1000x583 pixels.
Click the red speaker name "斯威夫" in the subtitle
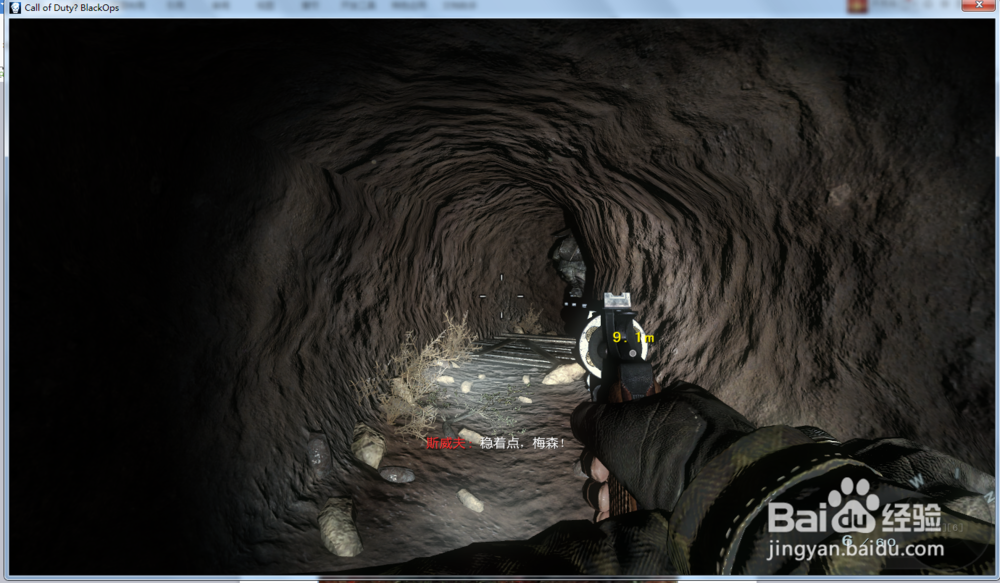(446, 443)
